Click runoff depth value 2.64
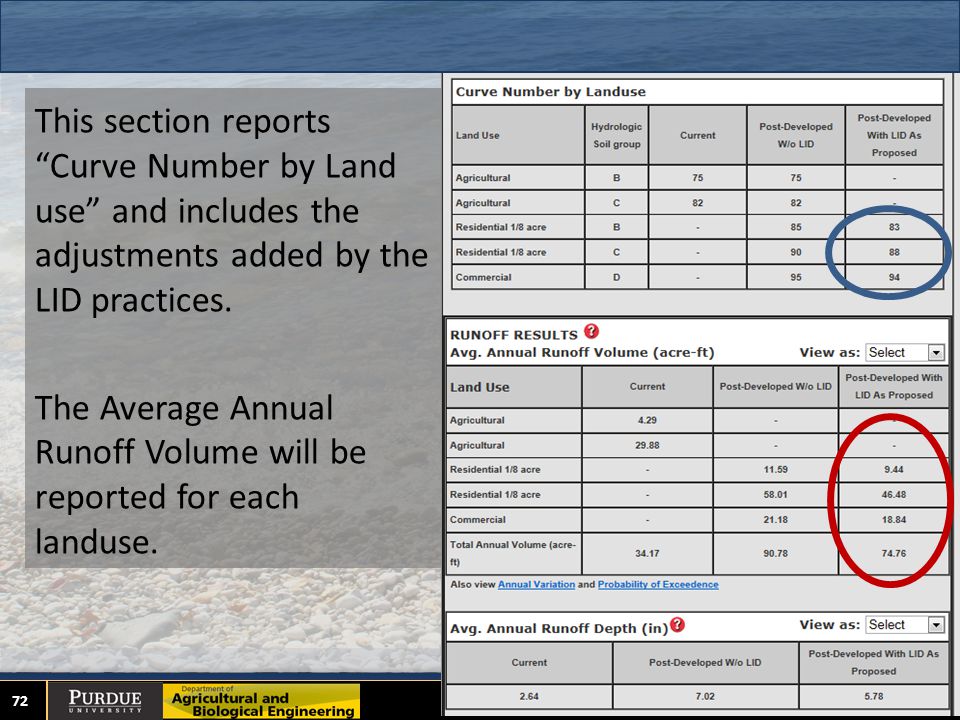This screenshot has height=720, width=960. click(529, 697)
